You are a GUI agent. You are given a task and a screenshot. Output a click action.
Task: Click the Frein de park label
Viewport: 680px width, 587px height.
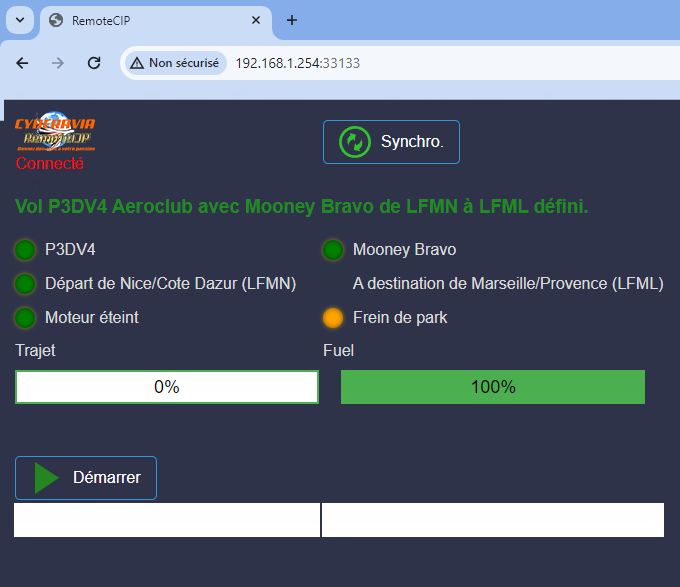coord(400,317)
